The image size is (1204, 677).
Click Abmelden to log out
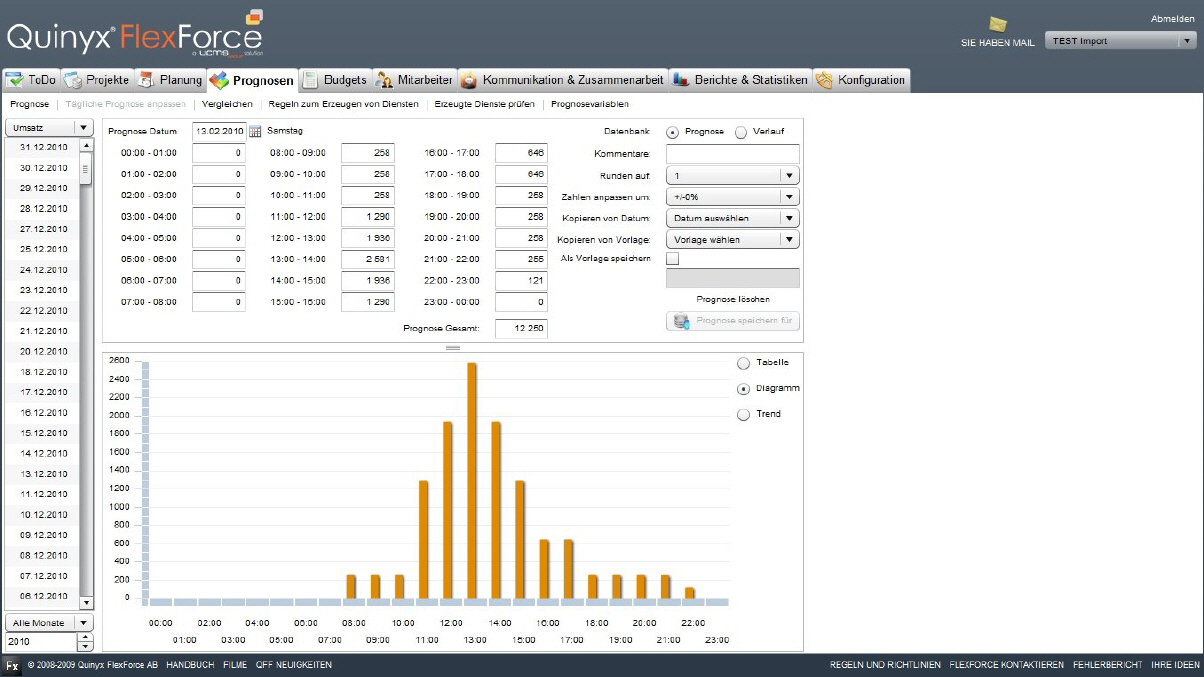[x=1171, y=19]
